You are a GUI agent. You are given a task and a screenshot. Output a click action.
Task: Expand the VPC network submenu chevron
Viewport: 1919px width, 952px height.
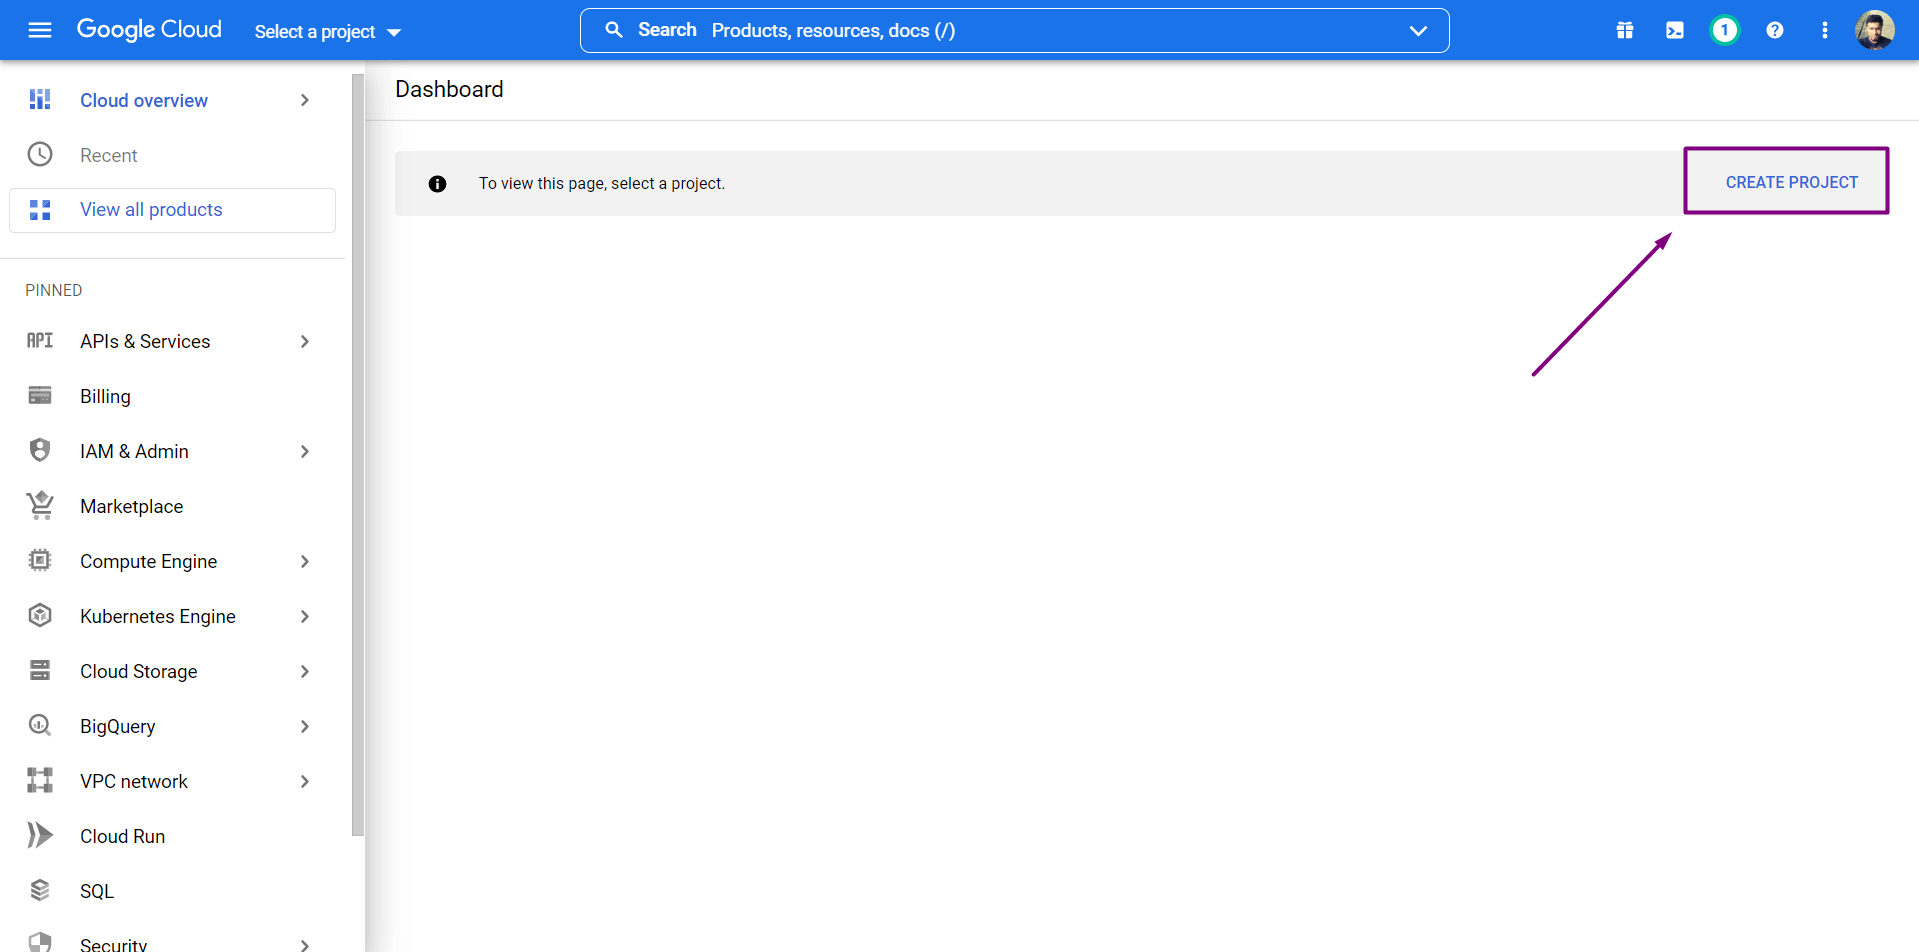(305, 781)
